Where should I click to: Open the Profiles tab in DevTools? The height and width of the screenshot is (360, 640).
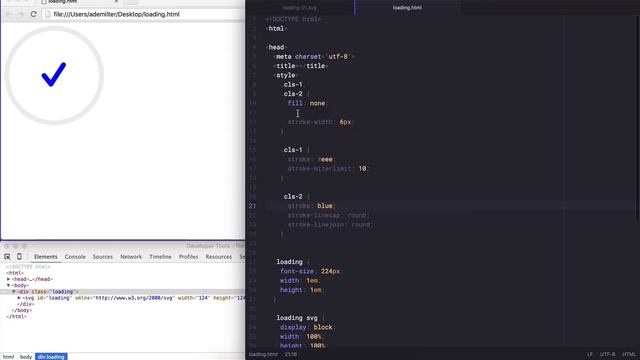pos(189,257)
